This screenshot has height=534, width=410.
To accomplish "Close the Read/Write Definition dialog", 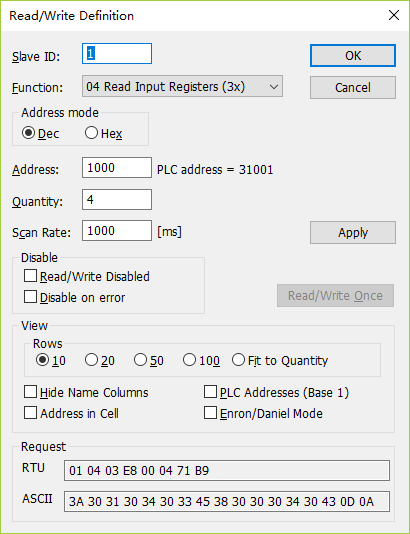I will [394, 15].
